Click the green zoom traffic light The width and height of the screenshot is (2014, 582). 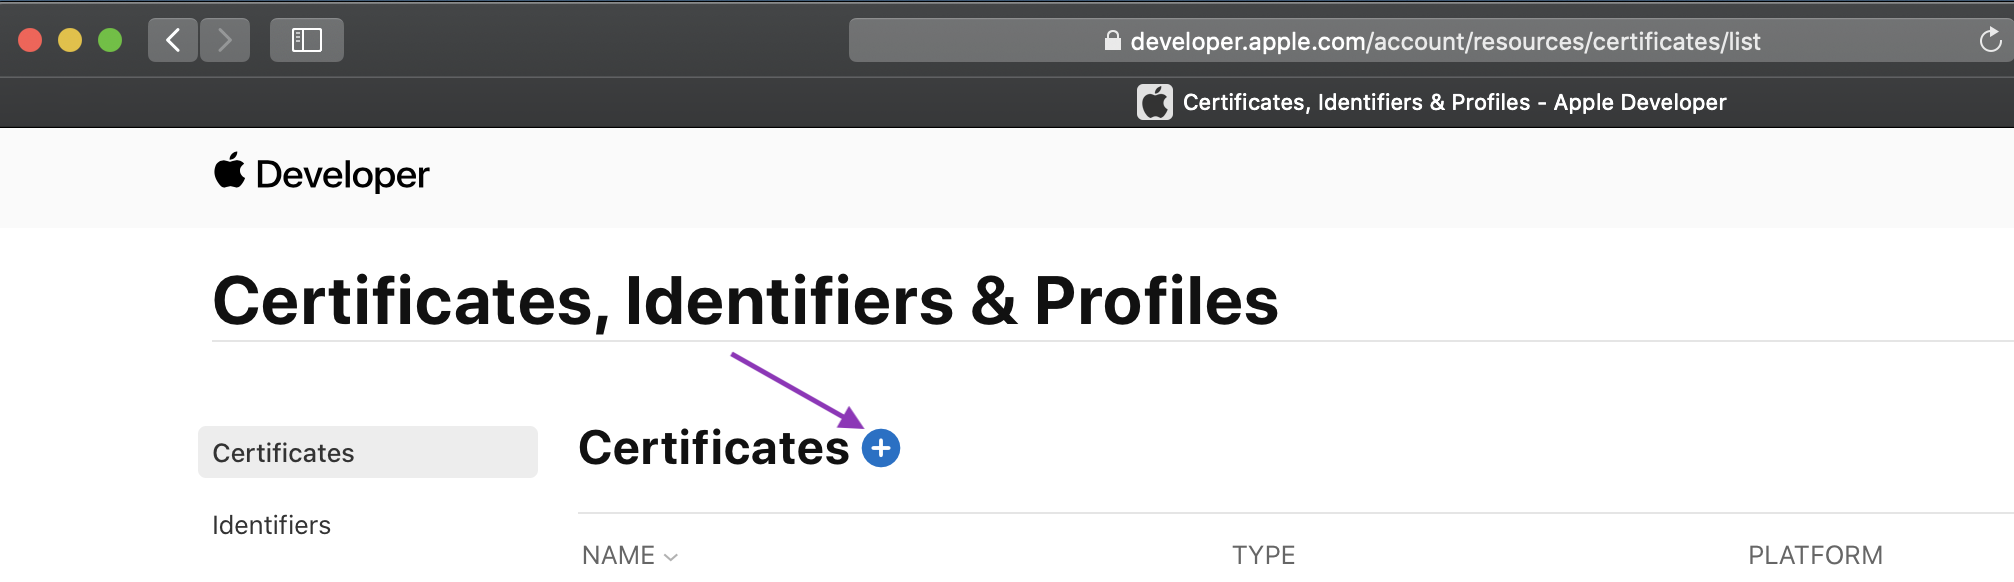click(x=108, y=40)
